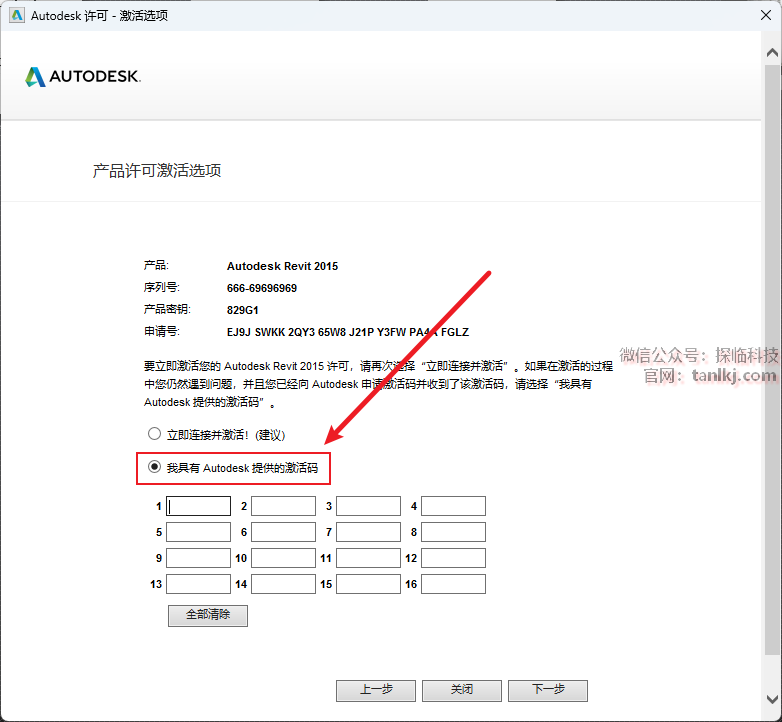The image size is (782, 722).
Task: Click the scrollbar up arrow
Action: tap(772, 52)
